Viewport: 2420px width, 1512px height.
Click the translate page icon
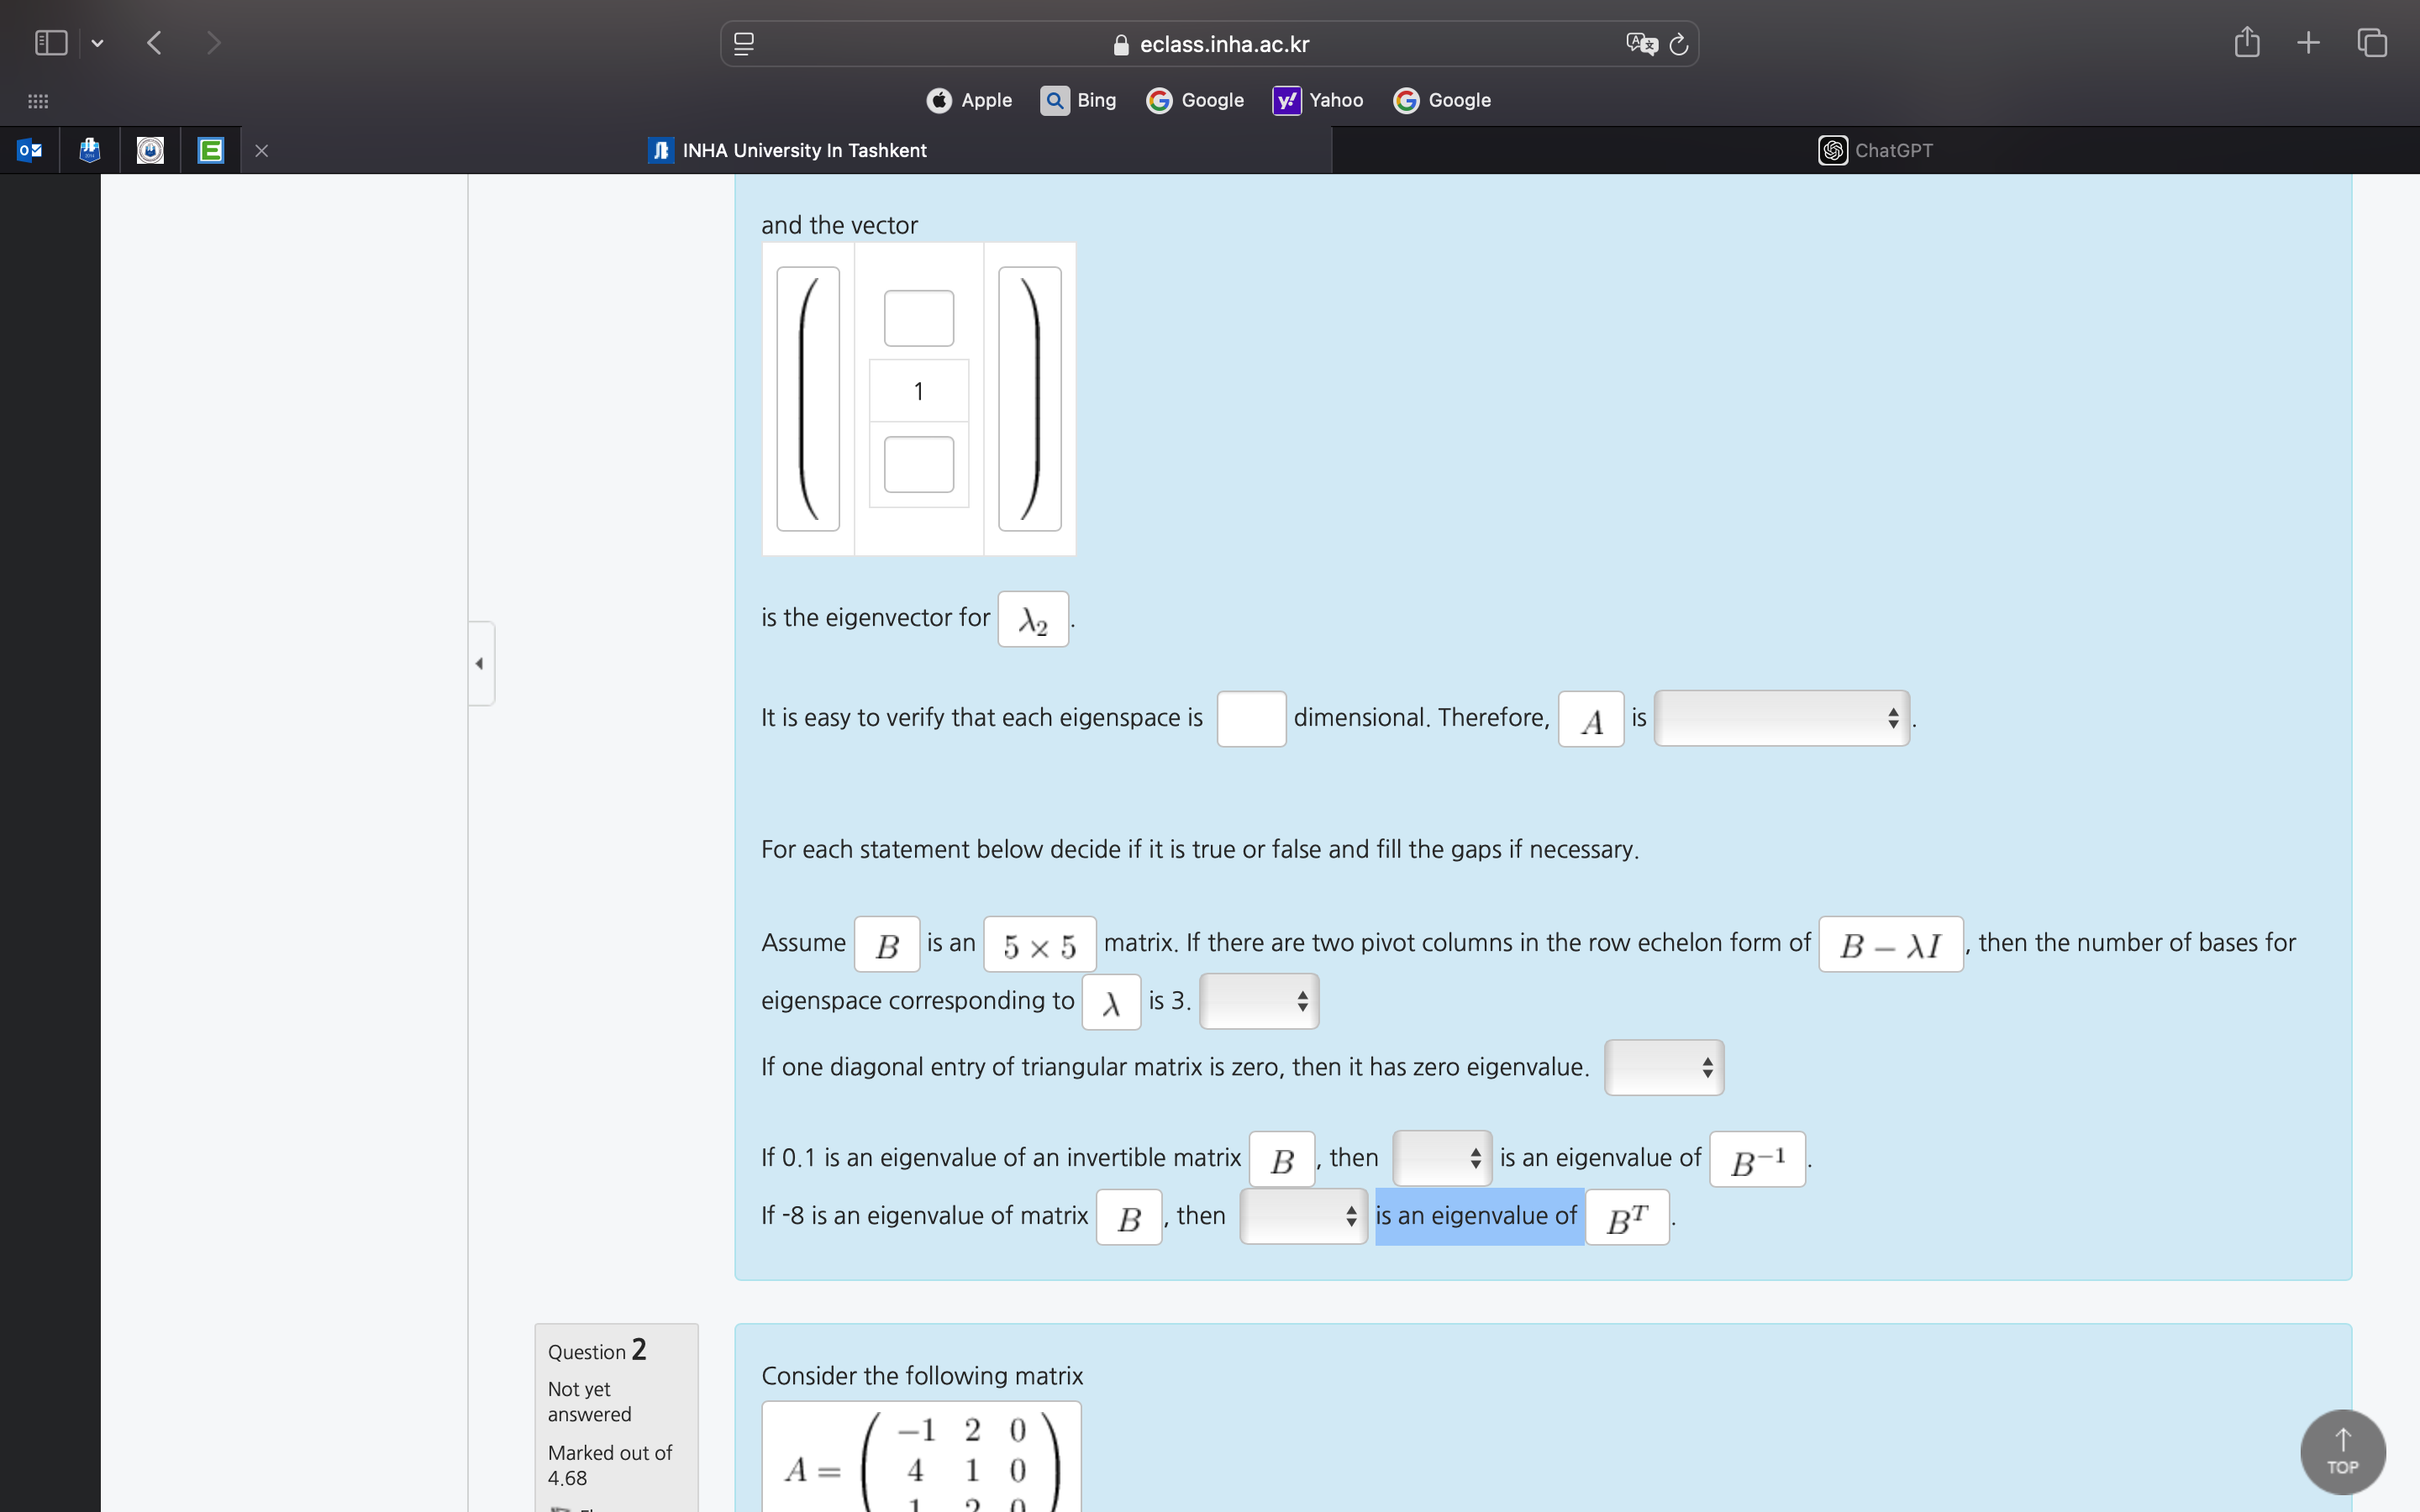[x=1641, y=44]
